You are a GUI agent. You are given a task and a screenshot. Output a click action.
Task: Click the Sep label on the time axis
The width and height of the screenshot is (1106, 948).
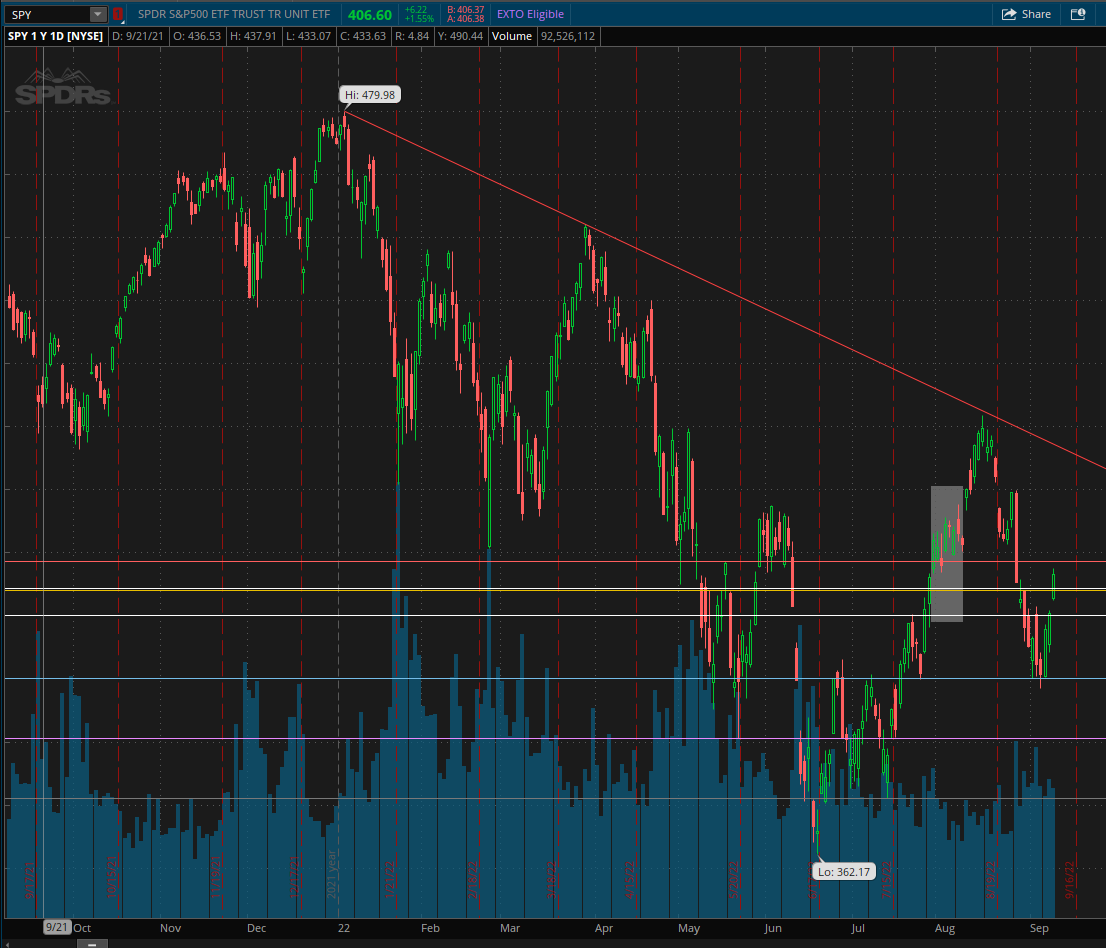click(x=1038, y=928)
